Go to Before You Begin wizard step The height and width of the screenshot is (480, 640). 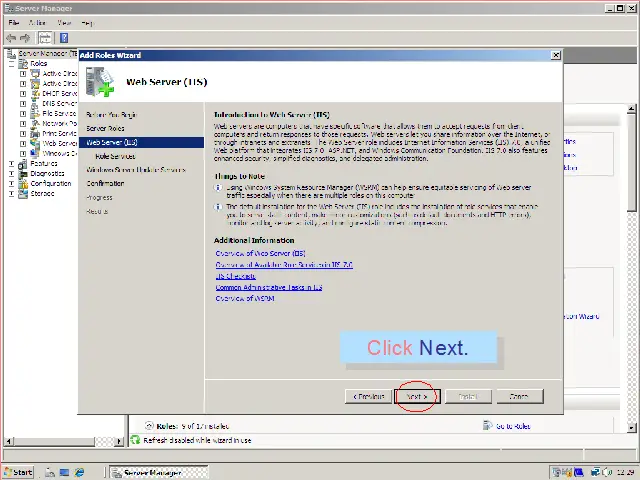pos(111,115)
